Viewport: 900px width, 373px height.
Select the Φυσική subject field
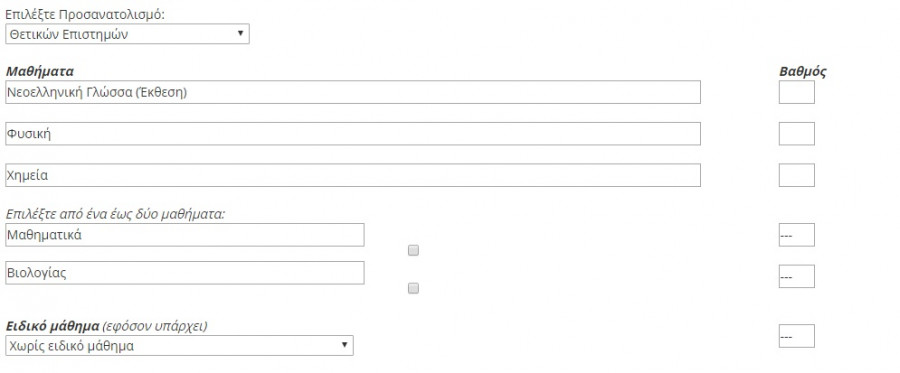tap(353, 134)
